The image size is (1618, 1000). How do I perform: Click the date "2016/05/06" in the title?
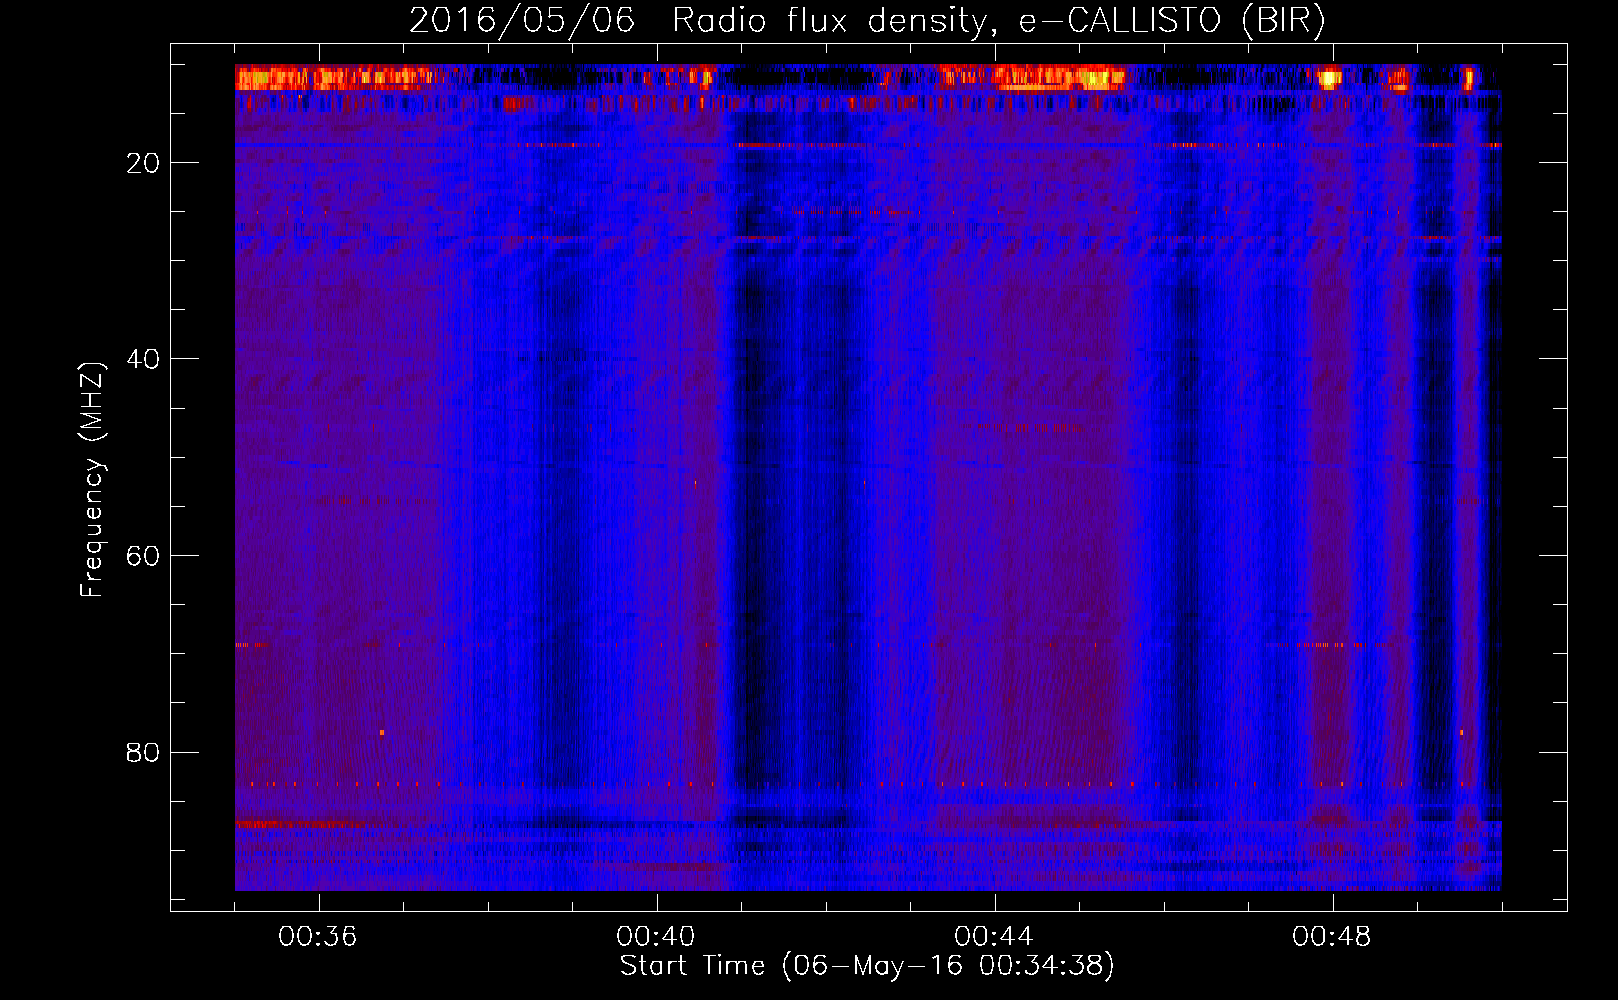522,21
